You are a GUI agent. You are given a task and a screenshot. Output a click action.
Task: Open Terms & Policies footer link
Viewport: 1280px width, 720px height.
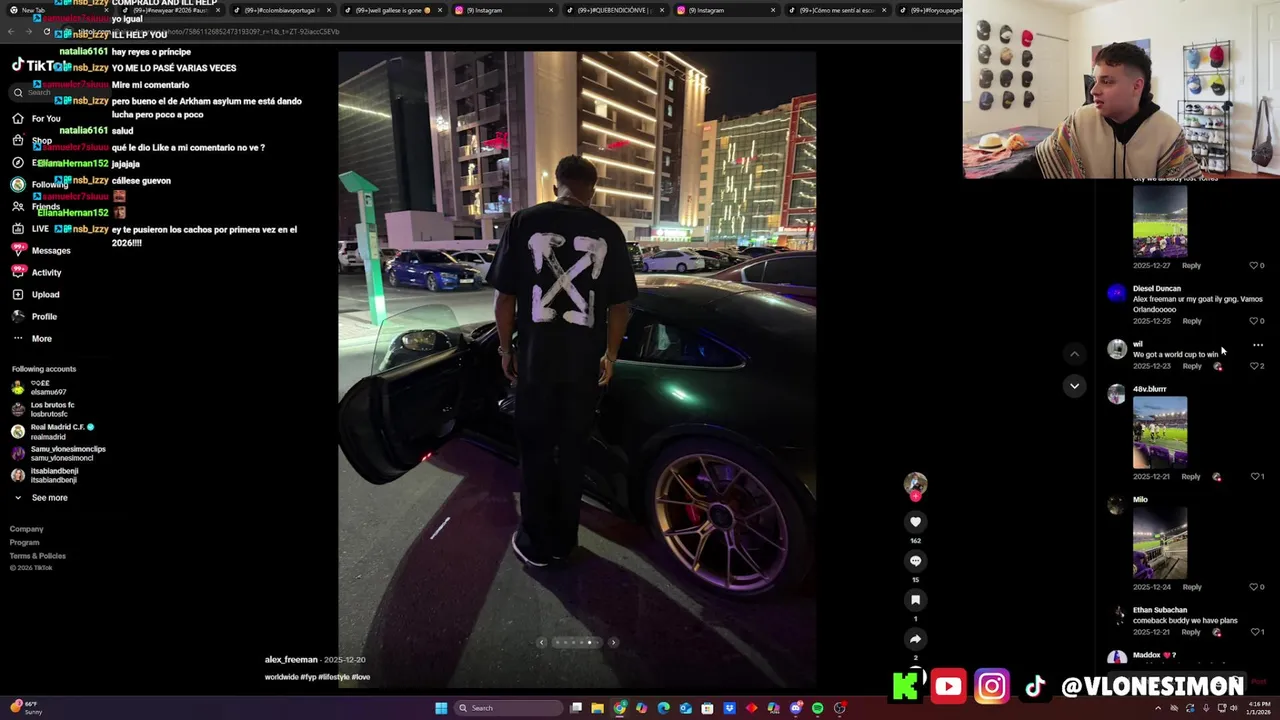tap(37, 556)
